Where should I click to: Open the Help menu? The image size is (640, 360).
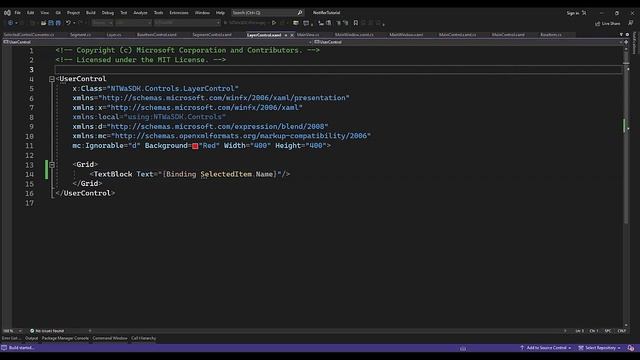pos(220,13)
